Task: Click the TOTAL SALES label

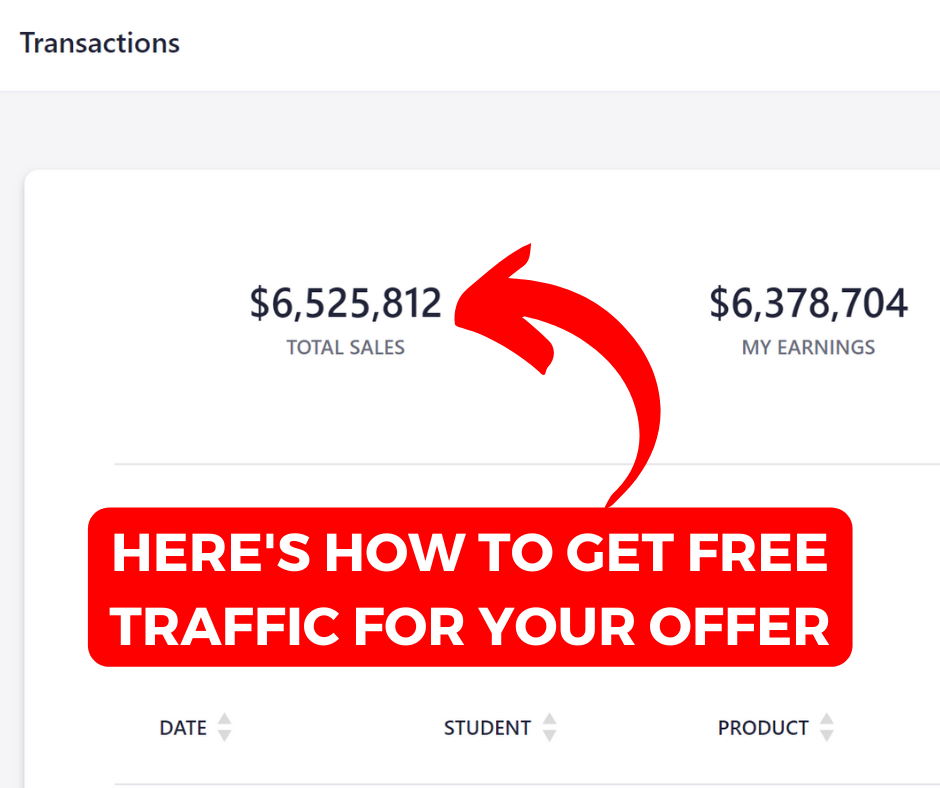Action: pyautogui.click(x=345, y=347)
